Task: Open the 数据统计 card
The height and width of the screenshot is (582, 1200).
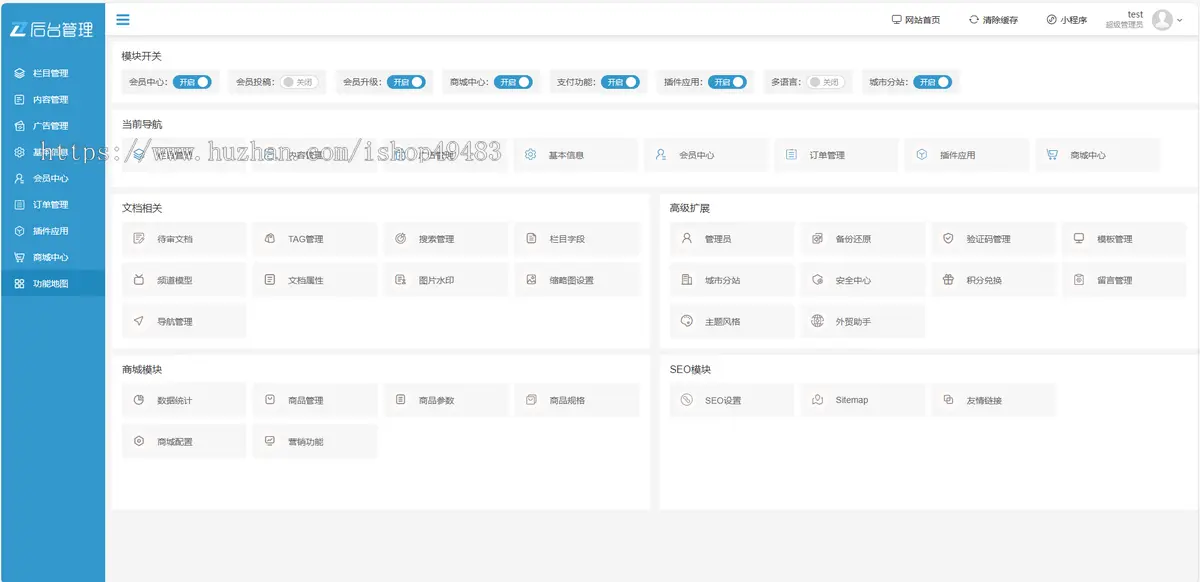Action: tap(184, 400)
